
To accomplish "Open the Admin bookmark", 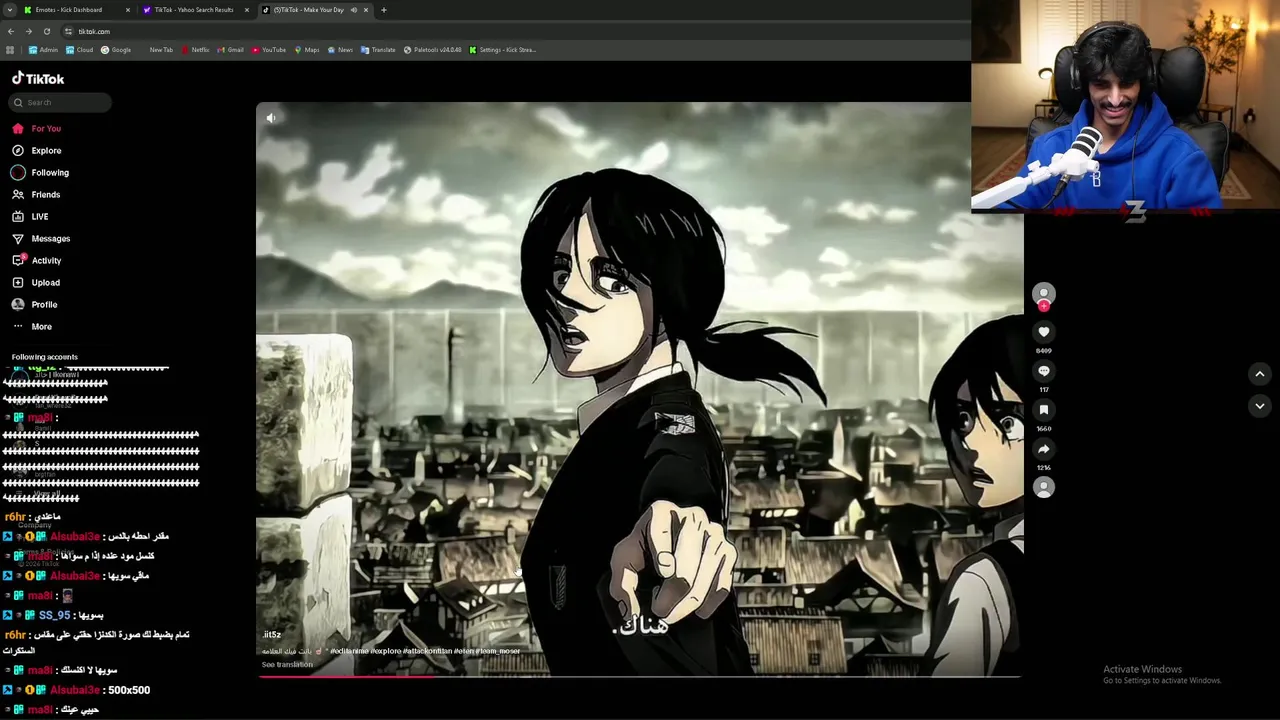I will (x=43, y=50).
